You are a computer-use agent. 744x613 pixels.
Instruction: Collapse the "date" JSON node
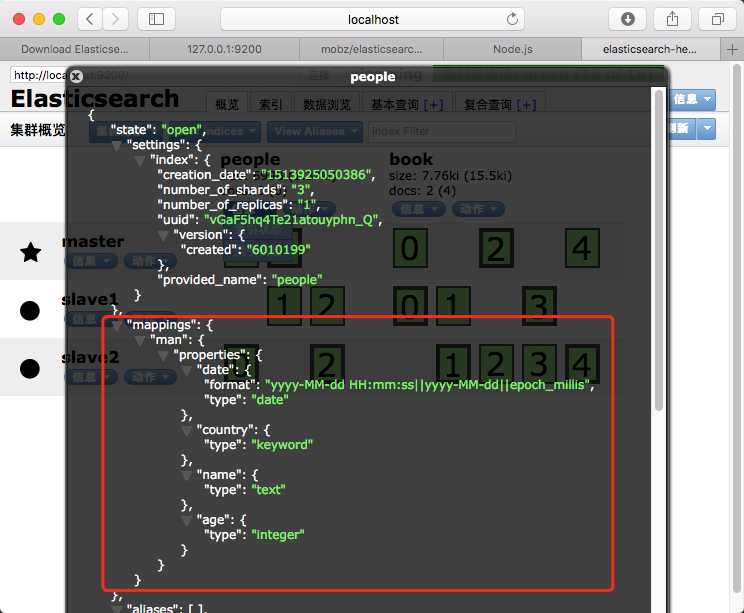coord(186,371)
